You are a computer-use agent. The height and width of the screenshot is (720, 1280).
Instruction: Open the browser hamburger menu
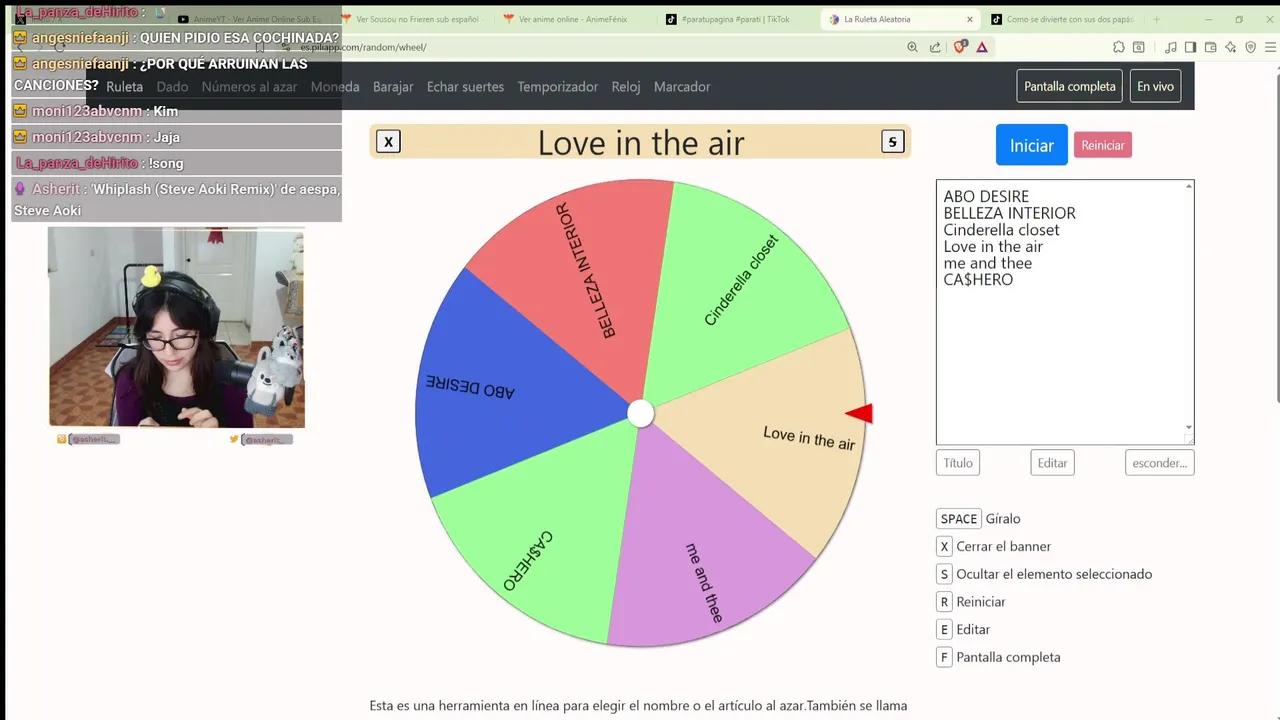[x=1271, y=47]
